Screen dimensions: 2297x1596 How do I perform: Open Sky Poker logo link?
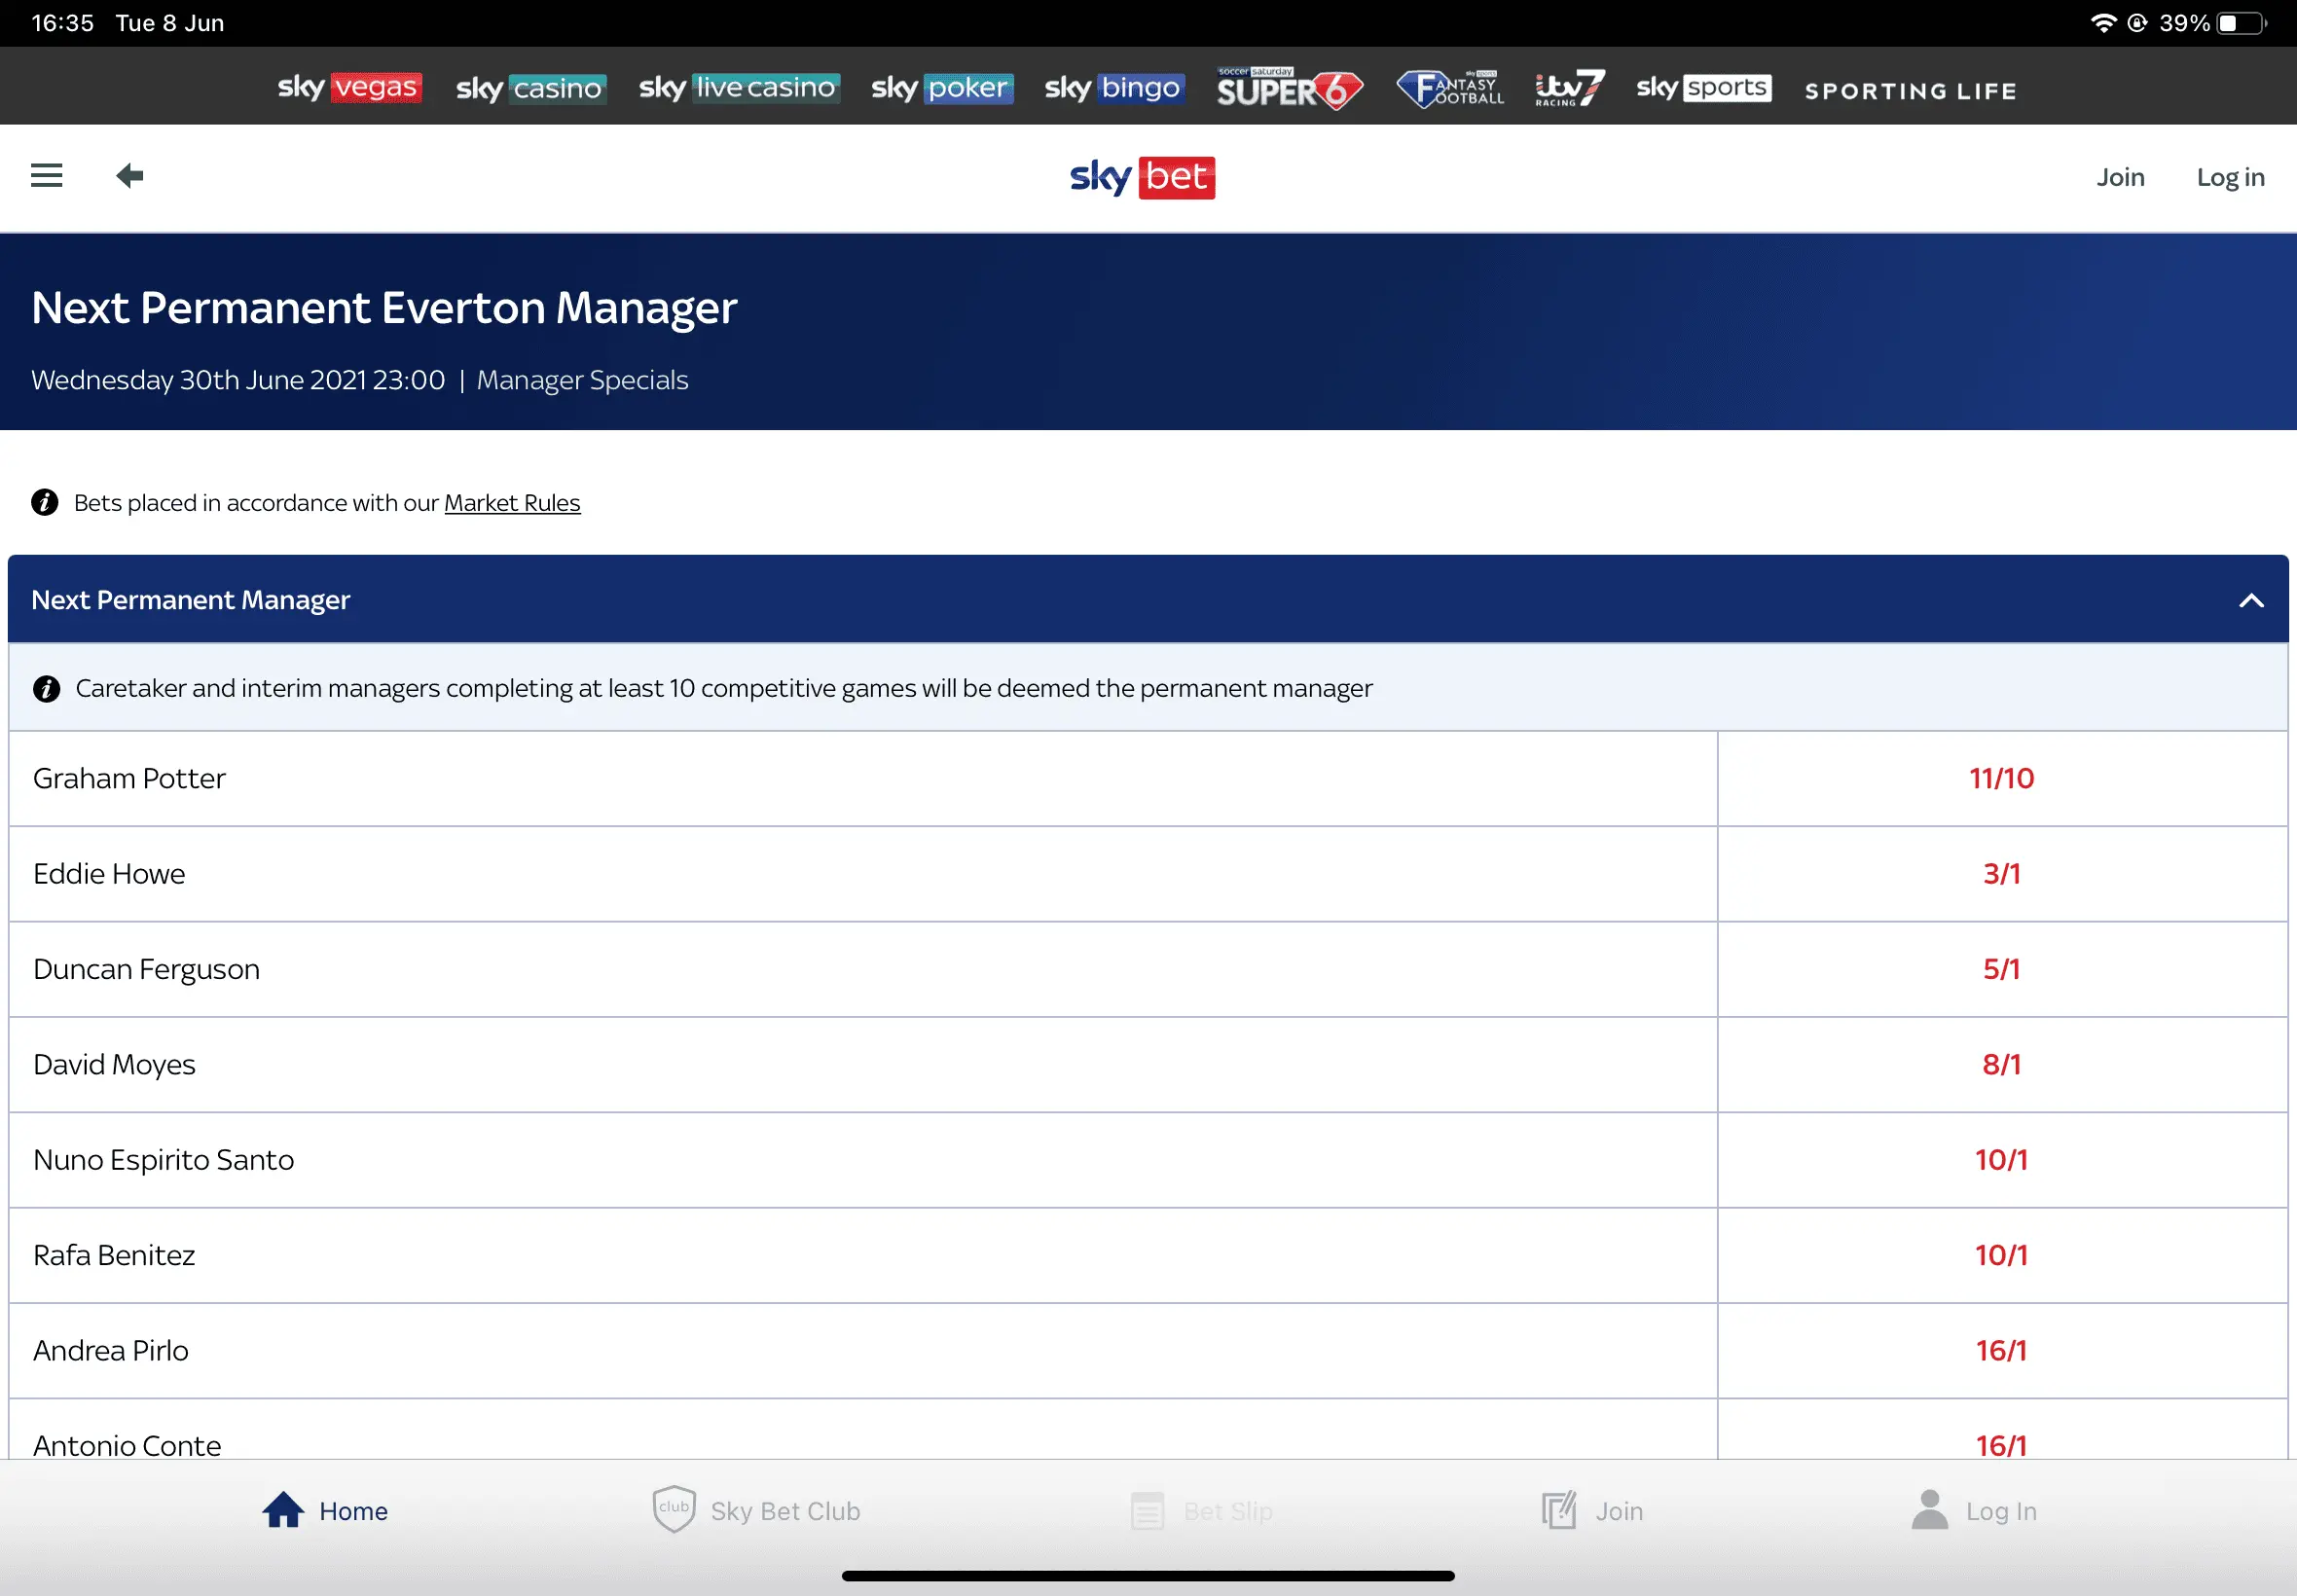[x=942, y=88]
